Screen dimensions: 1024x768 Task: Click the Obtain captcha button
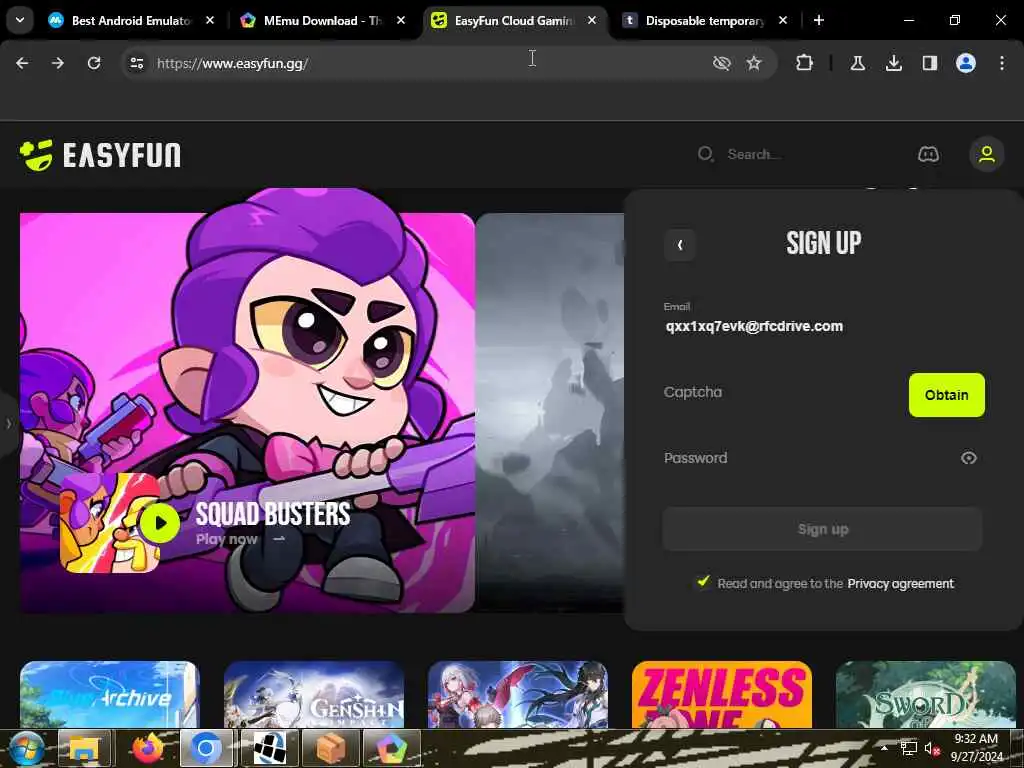(946, 395)
